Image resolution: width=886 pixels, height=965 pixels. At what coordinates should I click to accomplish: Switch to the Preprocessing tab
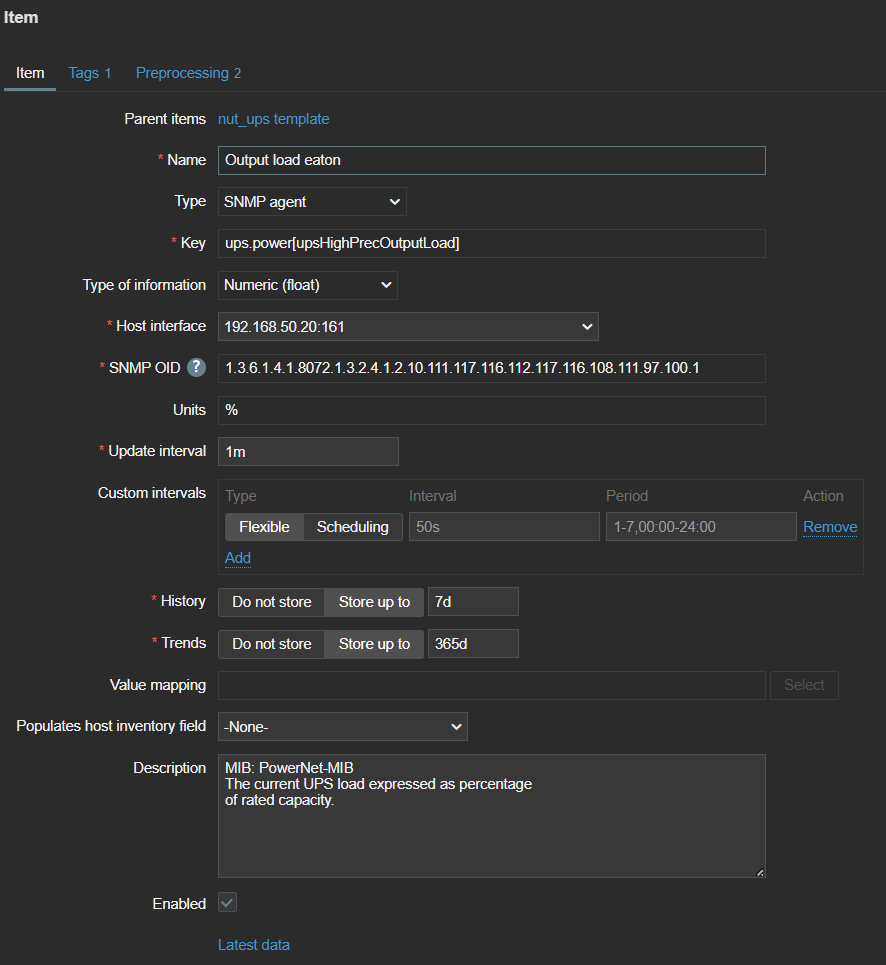[188, 73]
